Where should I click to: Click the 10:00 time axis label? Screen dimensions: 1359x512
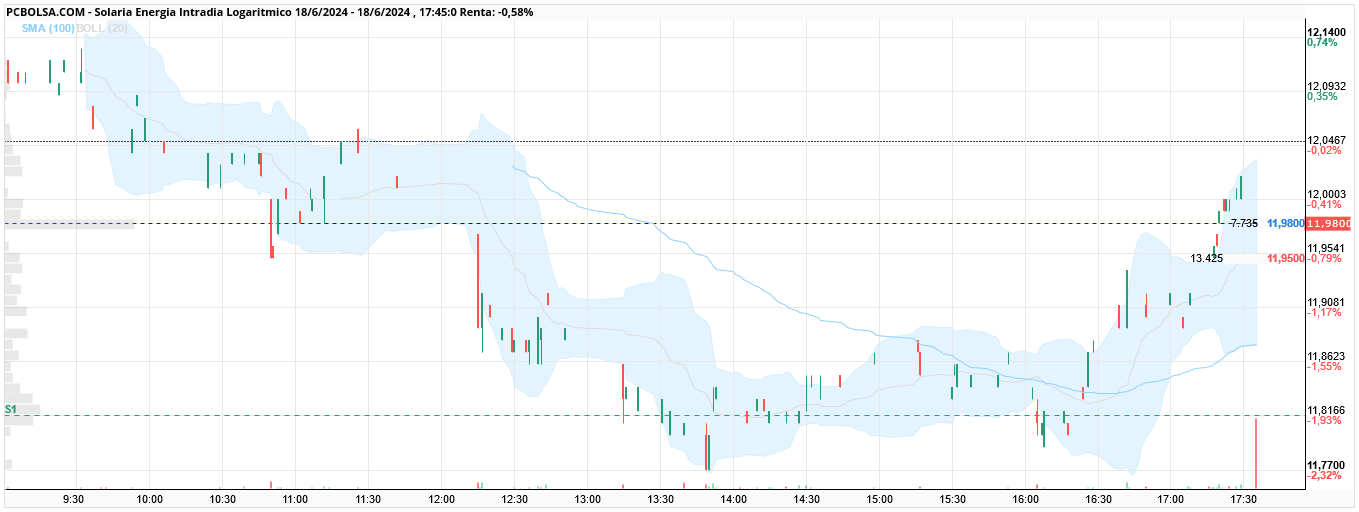(x=150, y=498)
